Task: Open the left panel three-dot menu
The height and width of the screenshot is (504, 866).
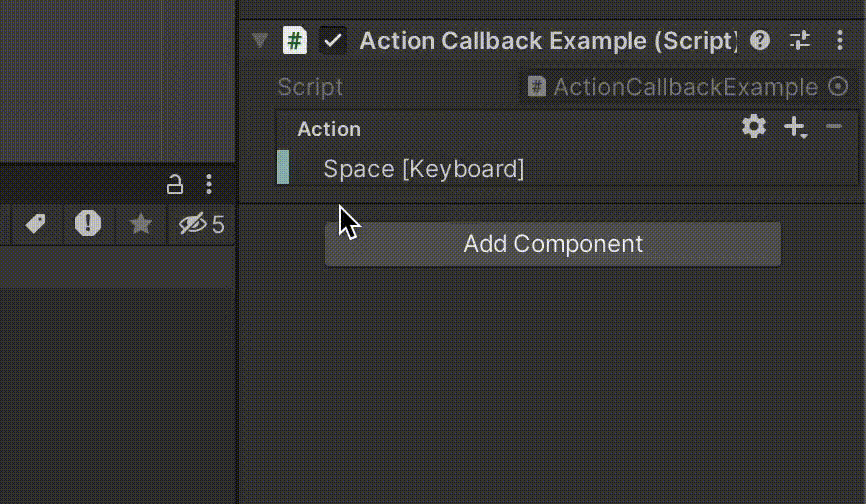Action: click(209, 184)
